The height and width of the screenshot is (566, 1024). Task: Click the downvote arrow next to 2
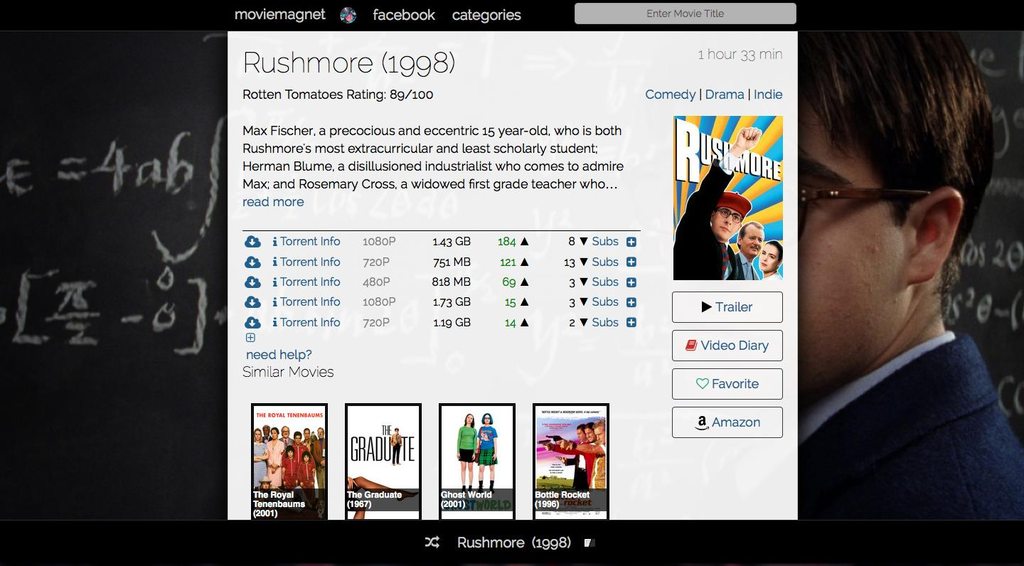[584, 322]
